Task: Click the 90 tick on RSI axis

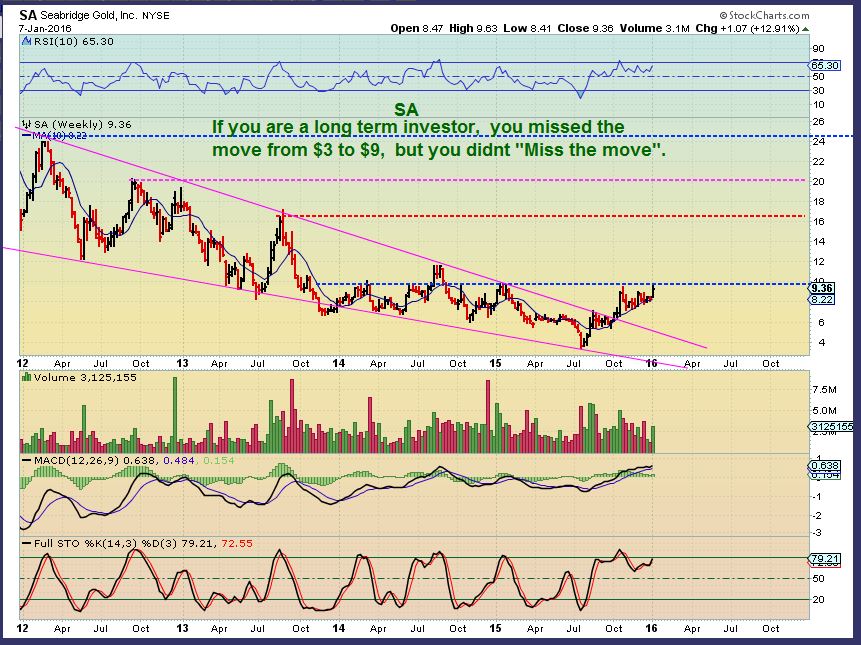Action: point(818,48)
